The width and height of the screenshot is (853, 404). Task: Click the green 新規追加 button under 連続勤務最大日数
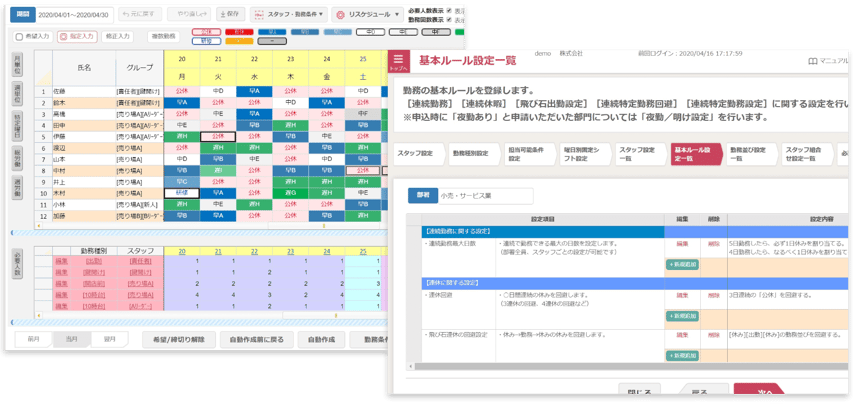pyautogui.click(x=683, y=265)
